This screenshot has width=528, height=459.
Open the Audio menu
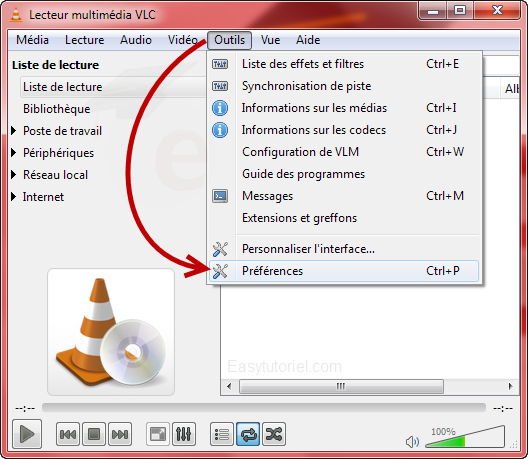[x=136, y=40]
